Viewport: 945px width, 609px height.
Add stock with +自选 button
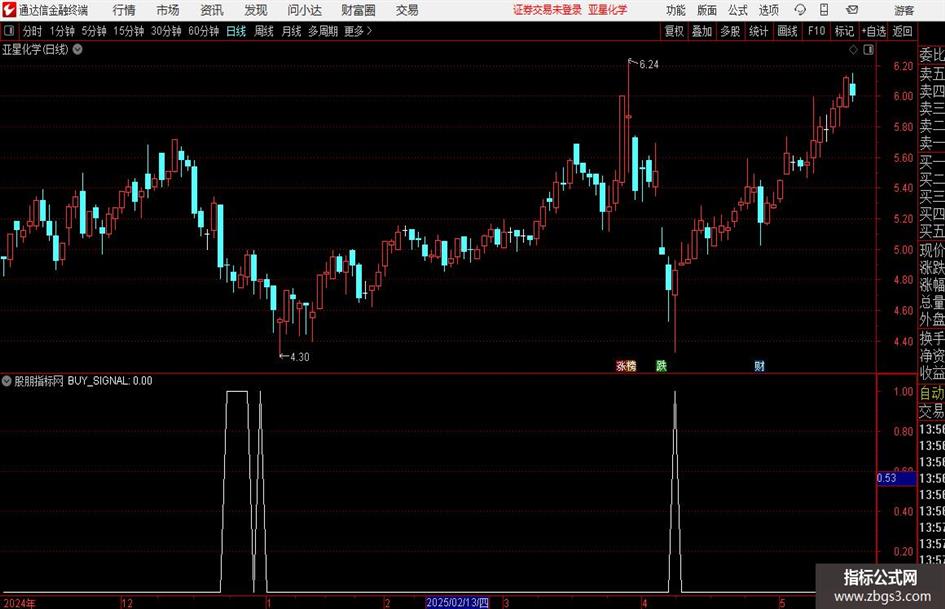pos(874,31)
